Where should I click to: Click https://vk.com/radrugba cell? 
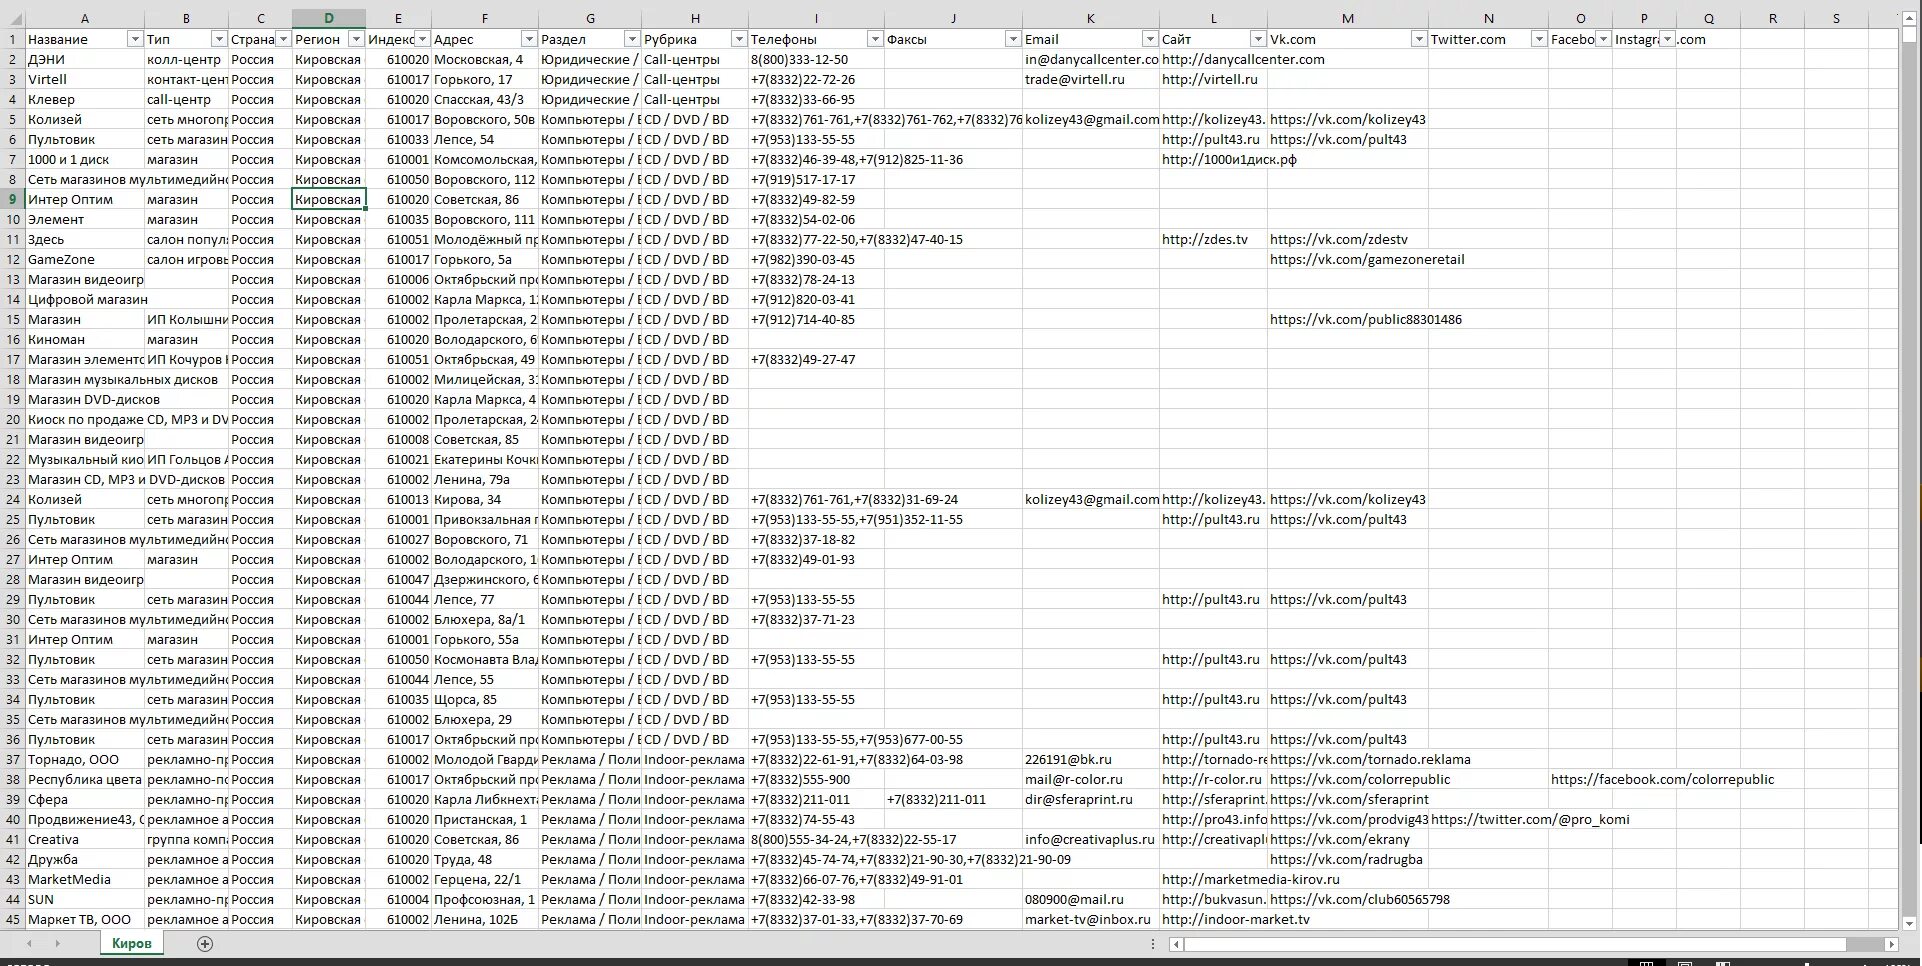click(x=1348, y=859)
